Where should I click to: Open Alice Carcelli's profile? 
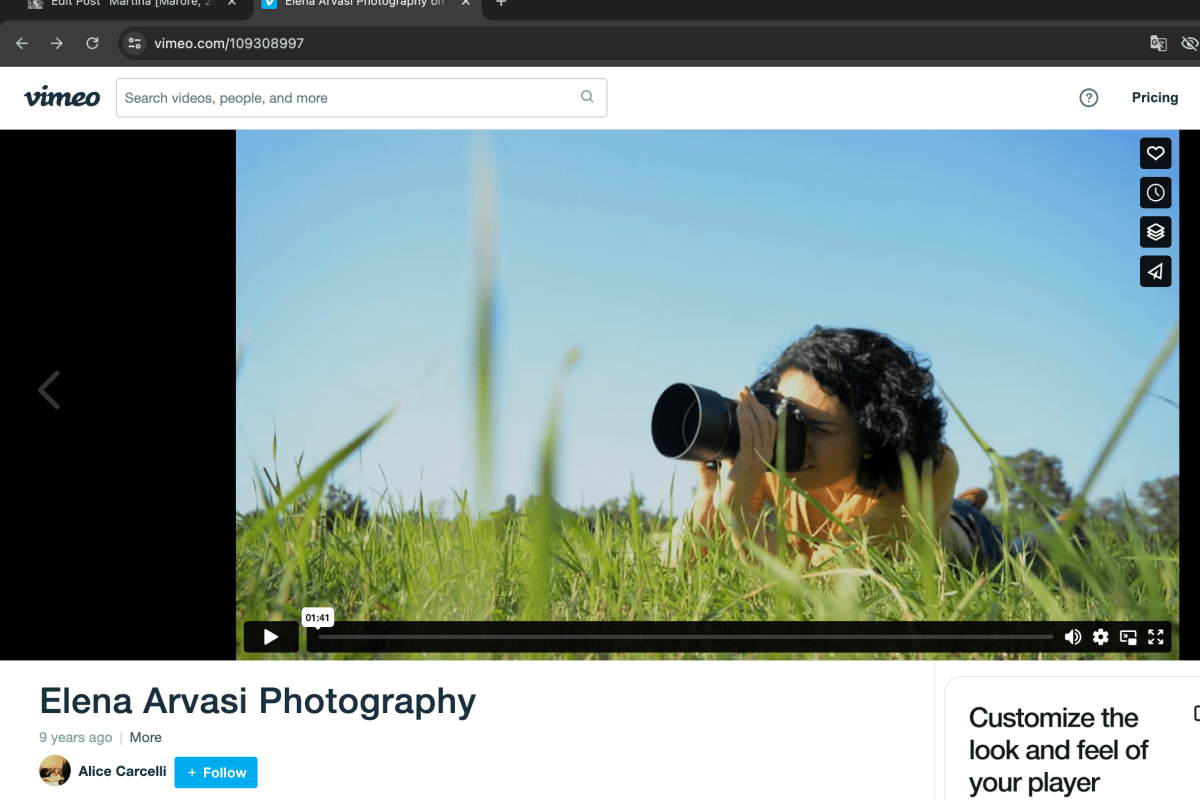[x=122, y=772]
